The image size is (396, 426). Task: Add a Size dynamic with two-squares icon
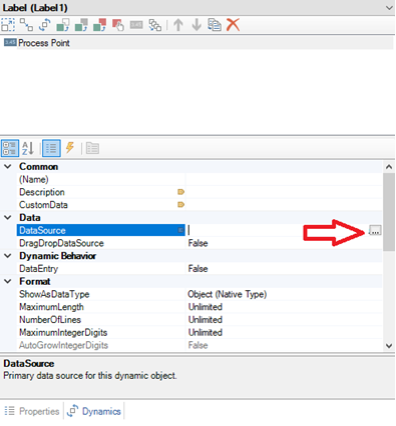click(26, 25)
